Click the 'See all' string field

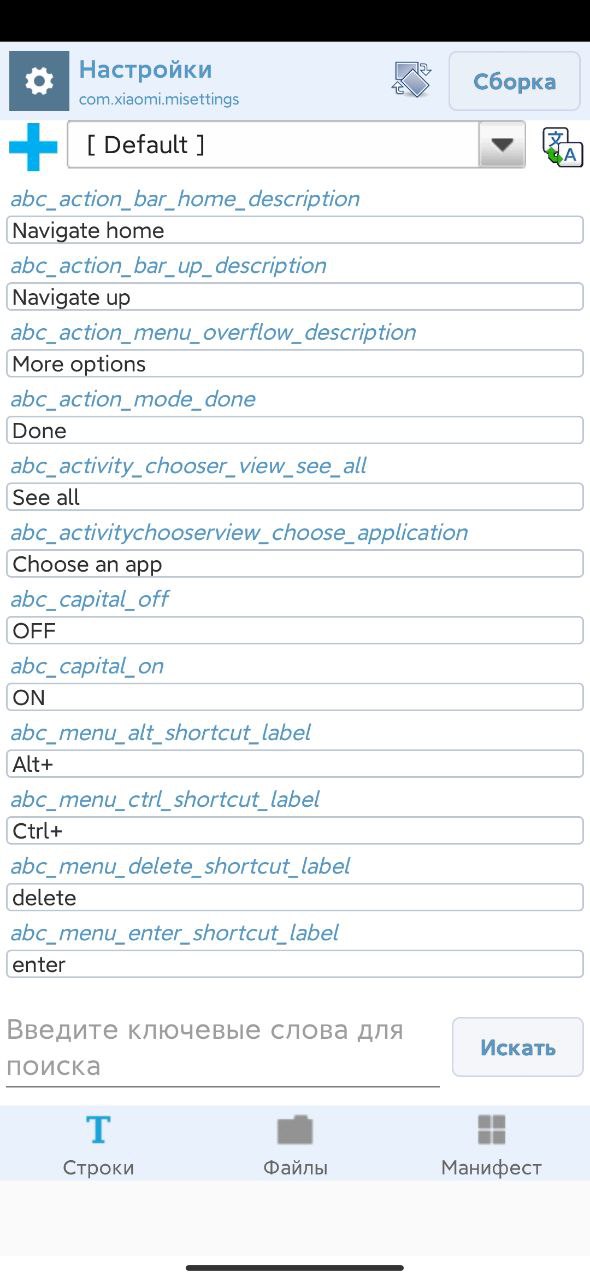(295, 497)
